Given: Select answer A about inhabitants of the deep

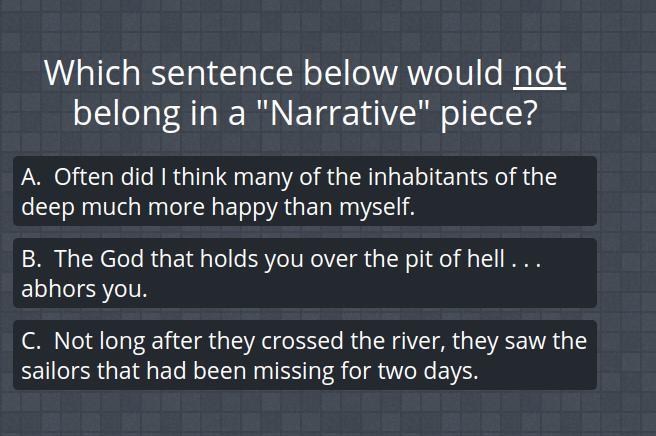Looking at the screenshot, I should pos(305,191).
